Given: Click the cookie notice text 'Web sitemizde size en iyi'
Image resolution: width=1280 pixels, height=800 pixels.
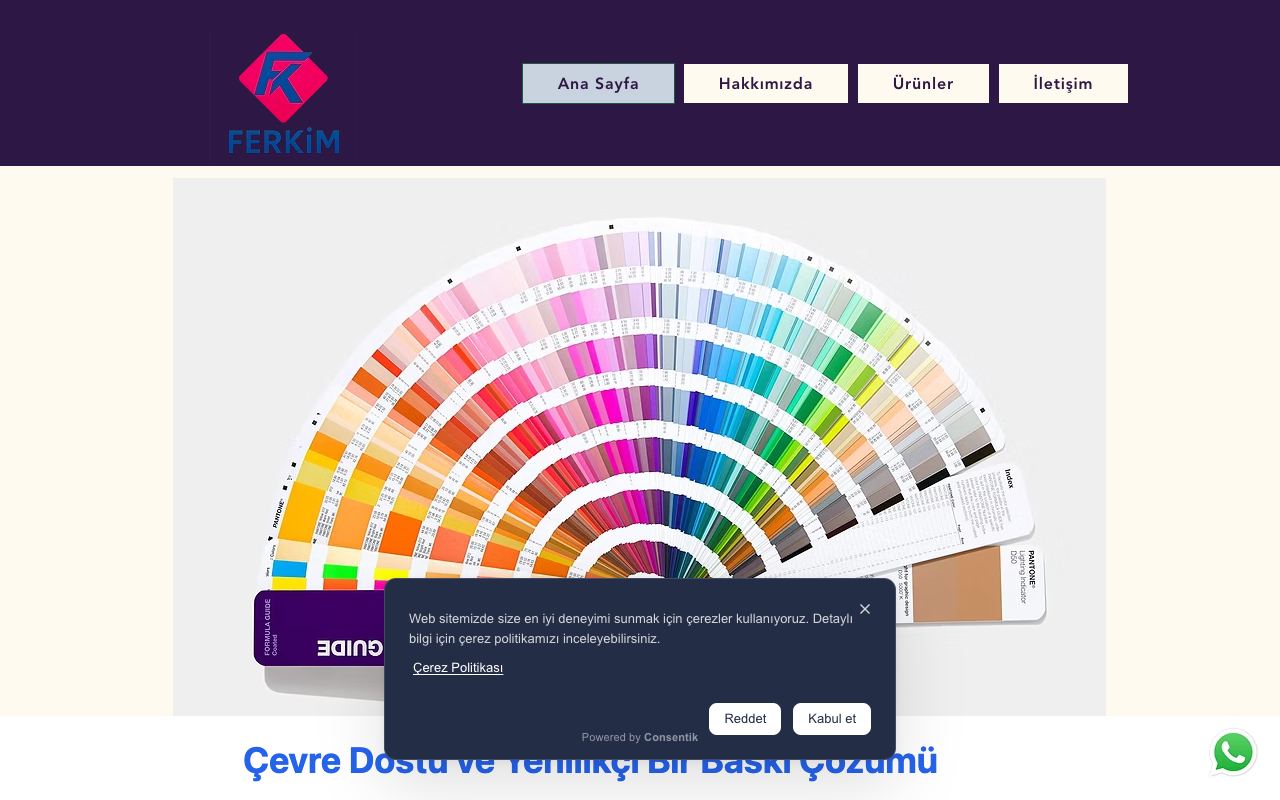Looking at the screenshot, I should click(x=631, y=628).
